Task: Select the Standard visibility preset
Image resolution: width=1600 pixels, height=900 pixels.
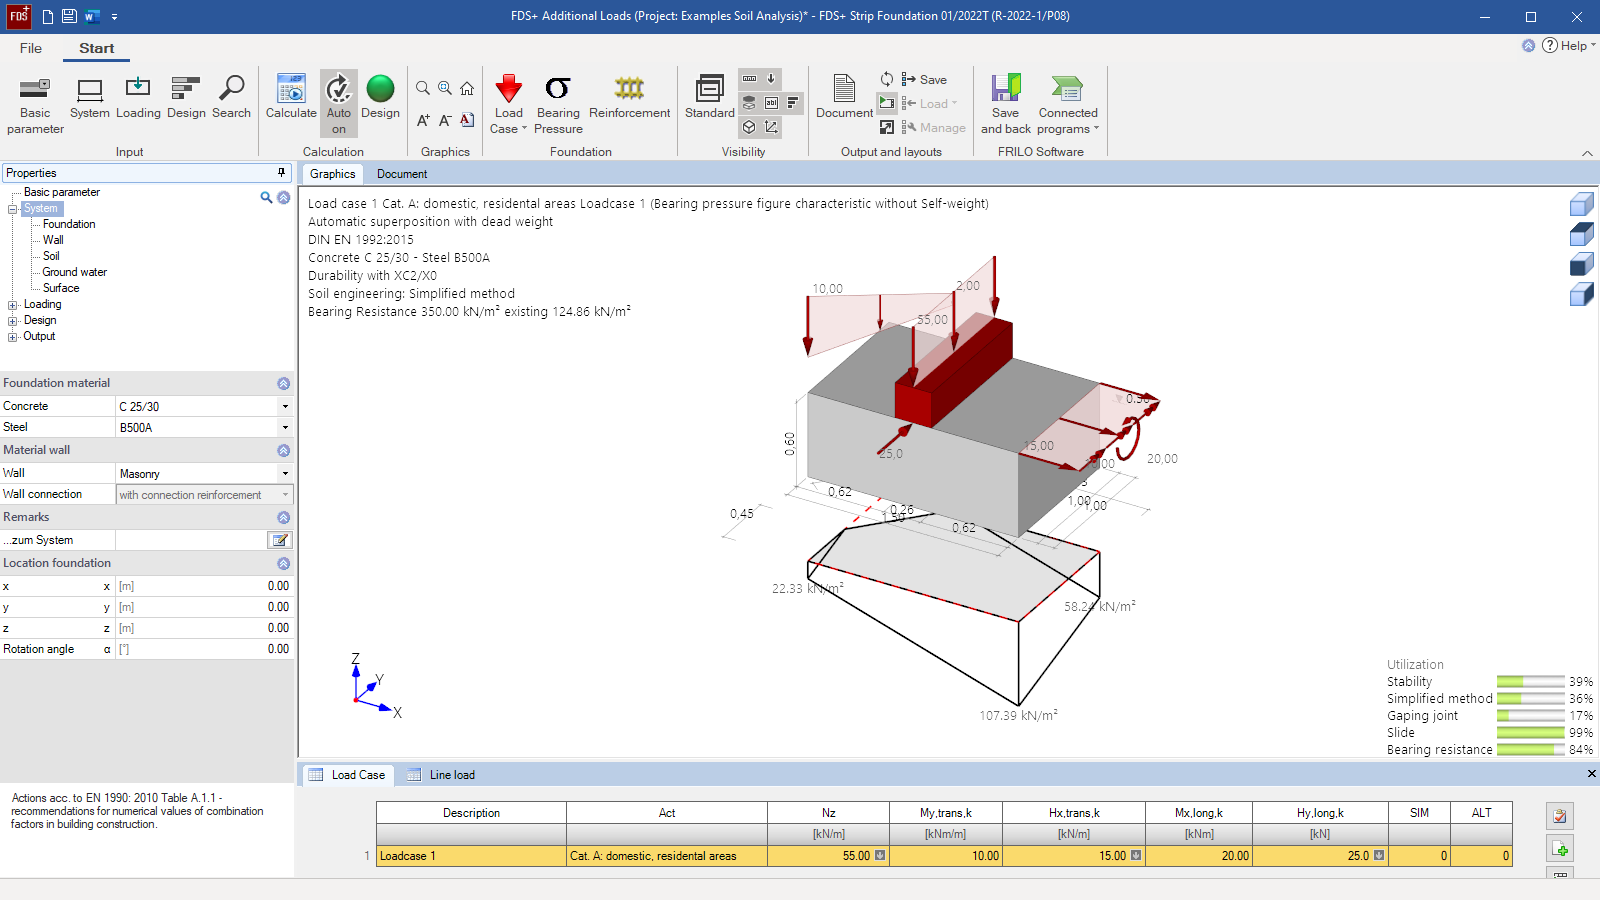Action: tap(710, 98)
